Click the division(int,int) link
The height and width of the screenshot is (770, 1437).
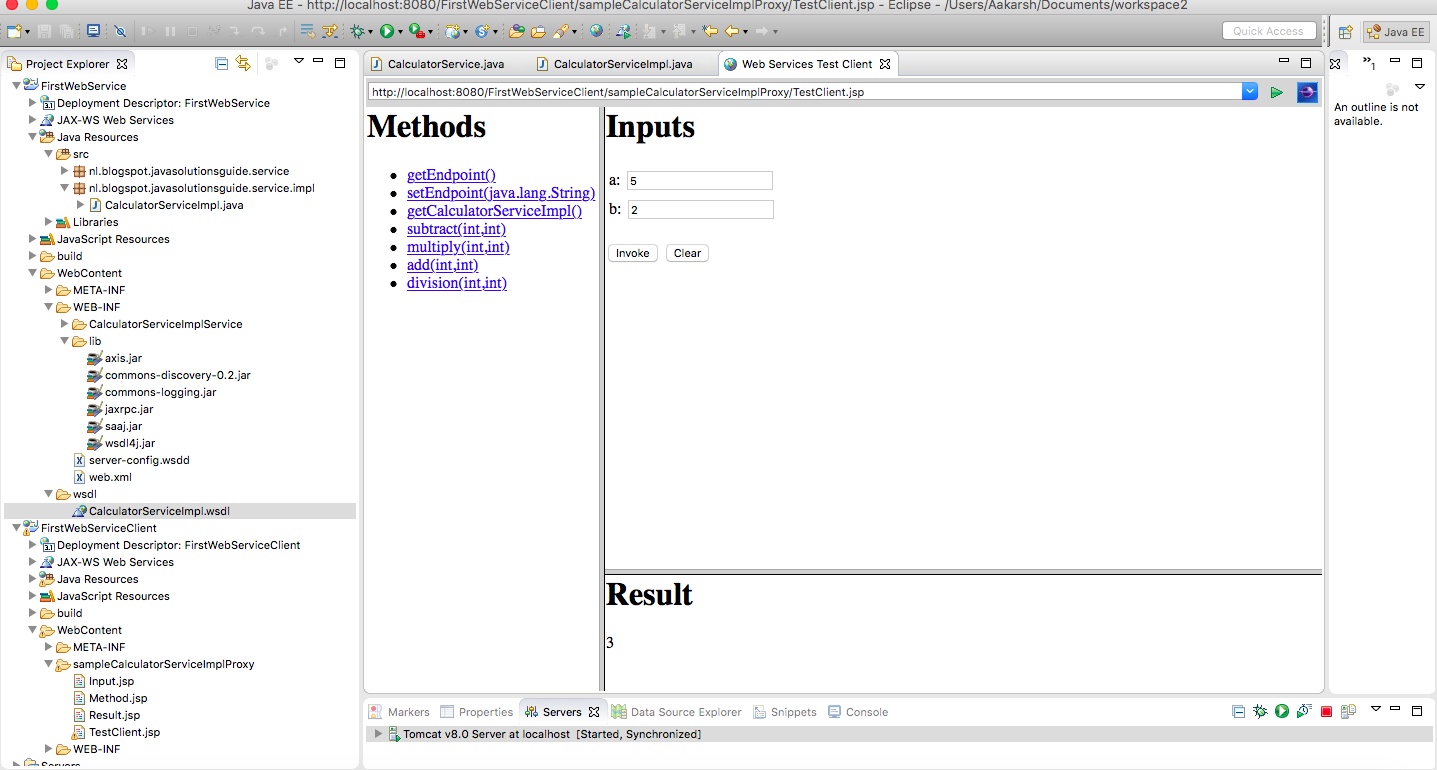coord(457,283)
